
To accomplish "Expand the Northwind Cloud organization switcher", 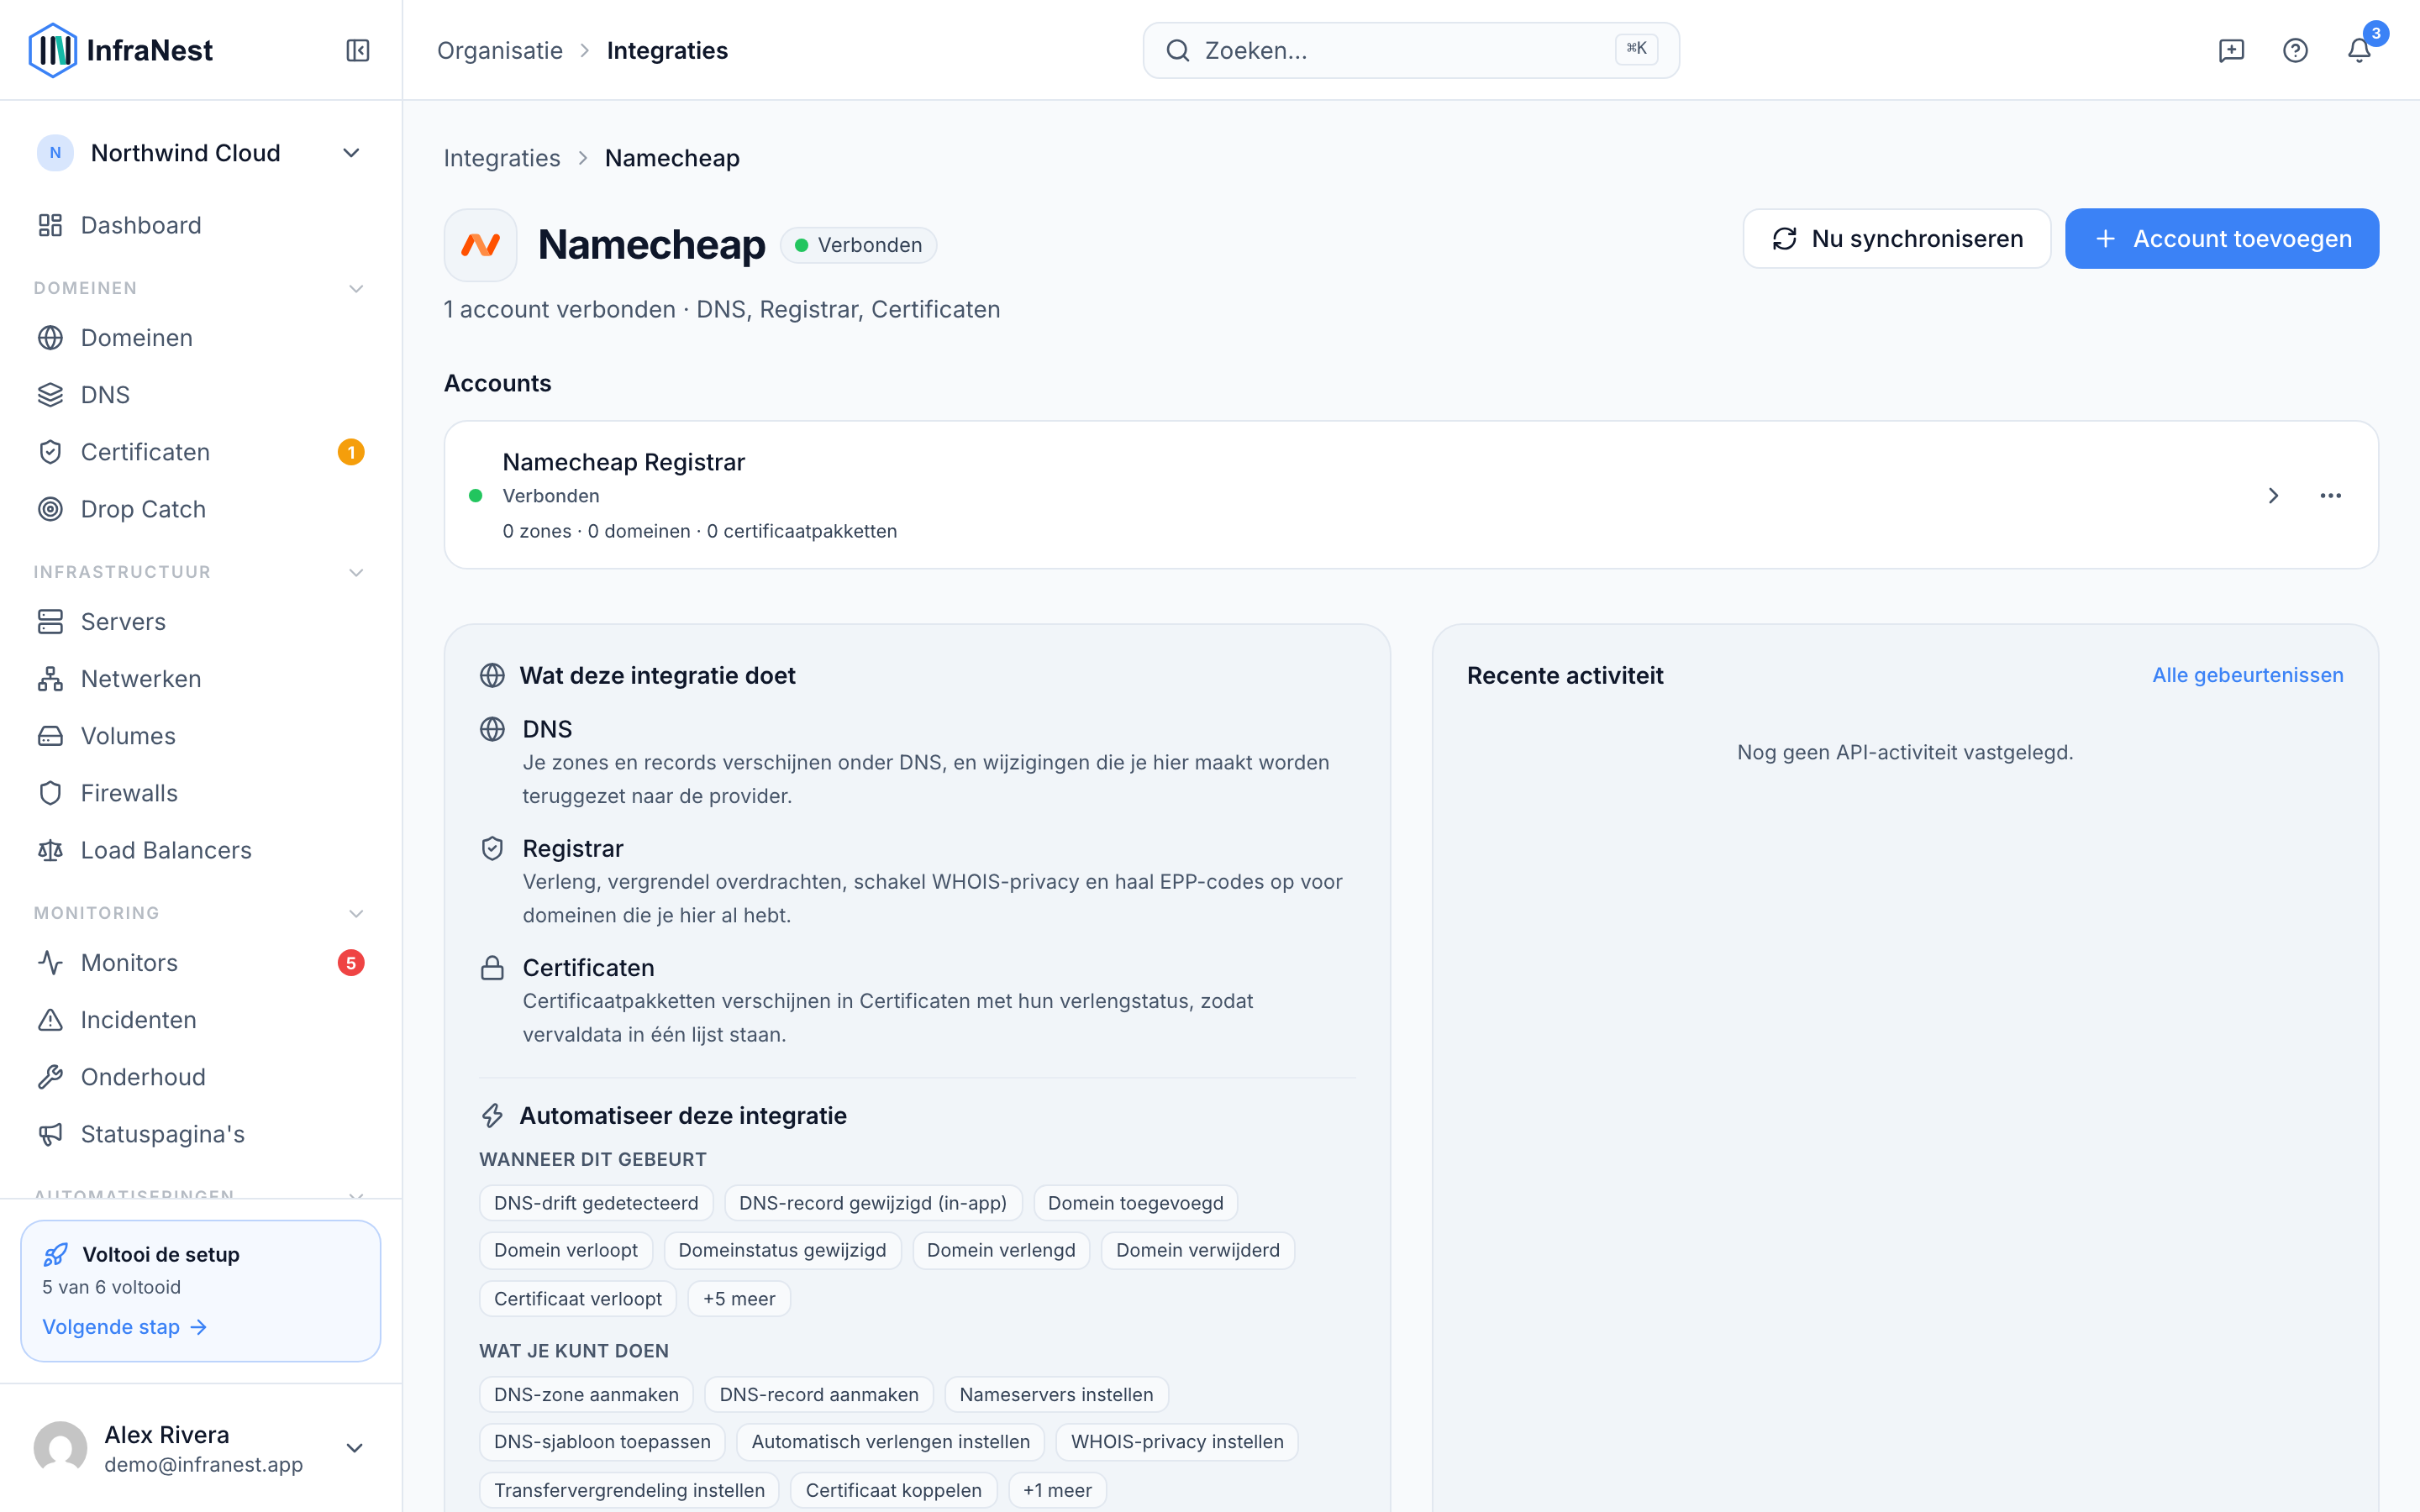I will (x=200, y=153).
